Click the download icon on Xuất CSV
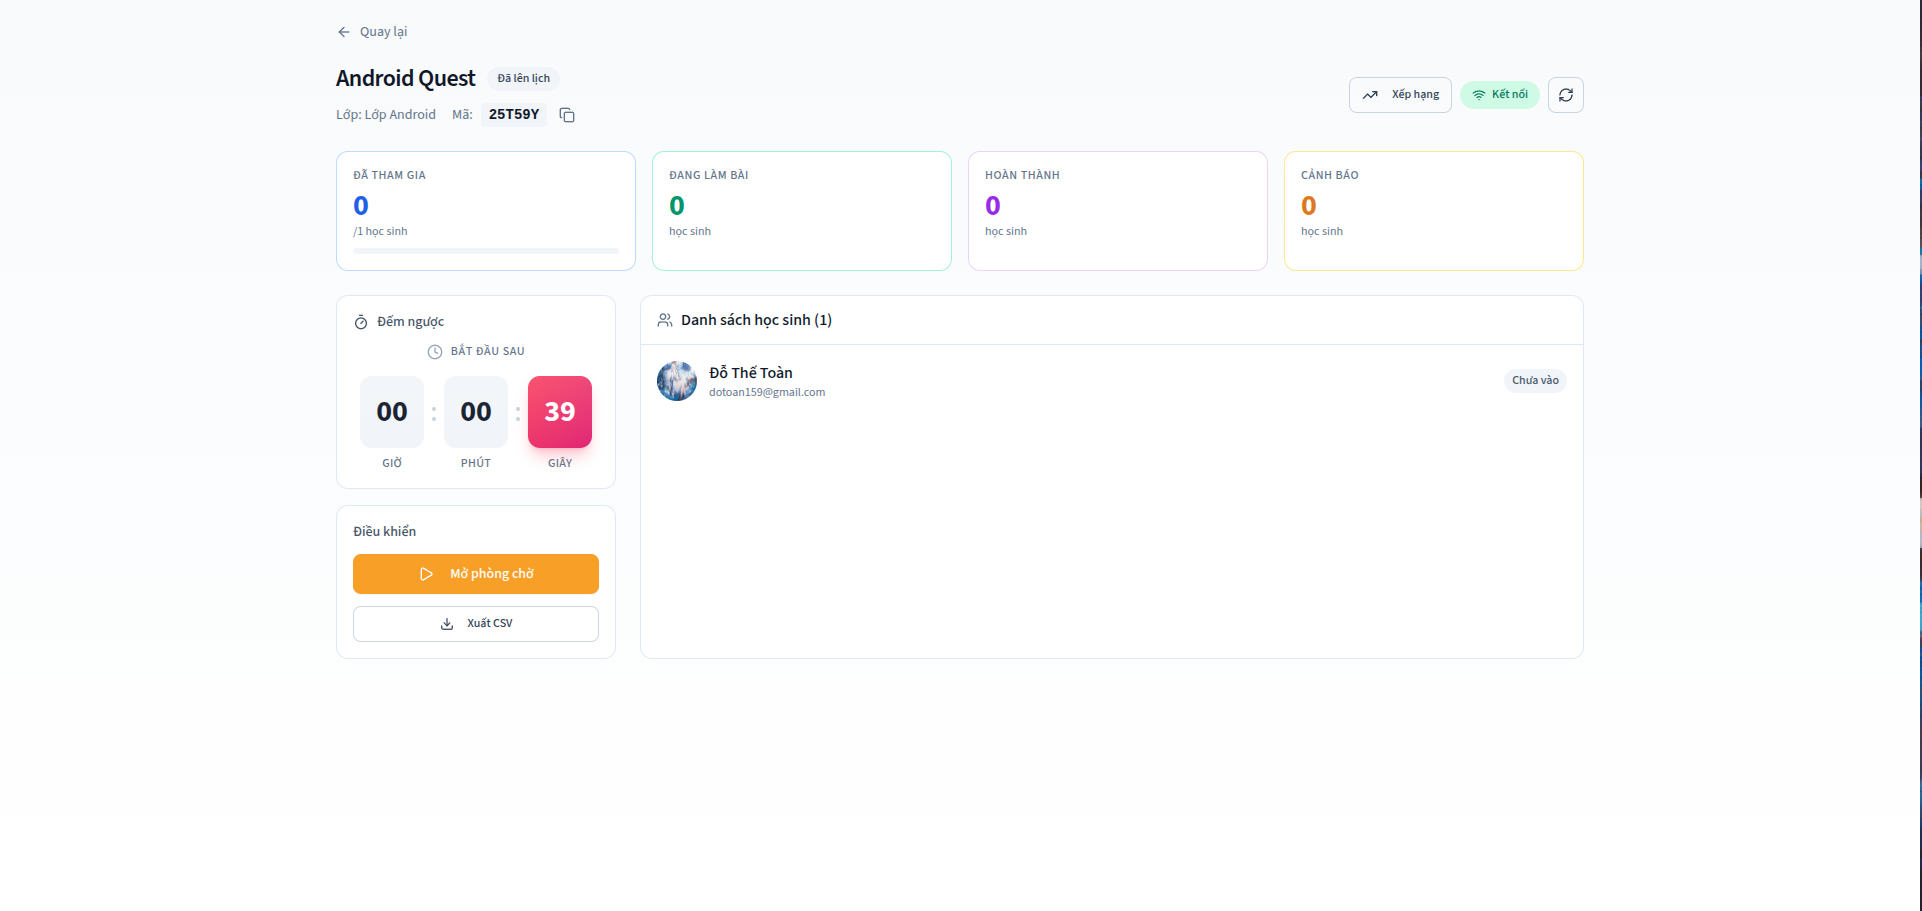This screenshot has width=1922, height=911. [447, 623]
